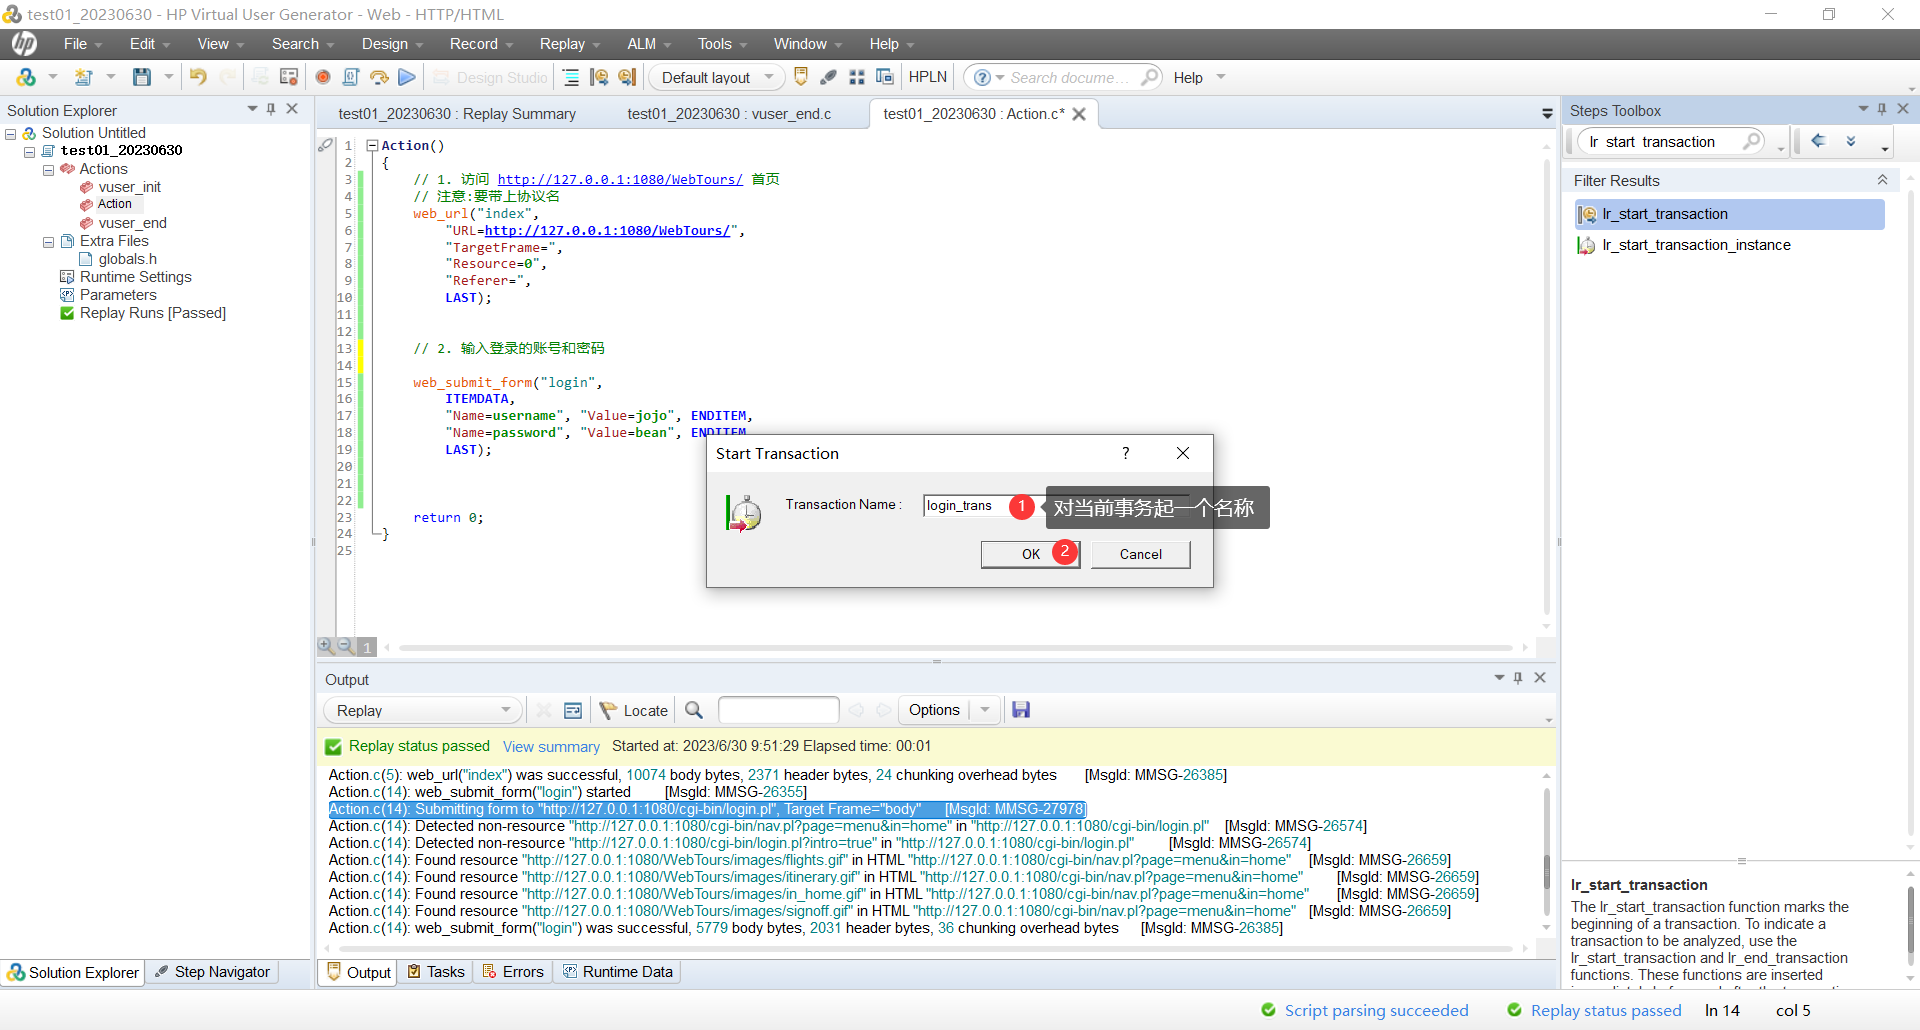Click the help question mark icon near search
This screenshot has width=1920, height=1030.
tap(982, 77)
